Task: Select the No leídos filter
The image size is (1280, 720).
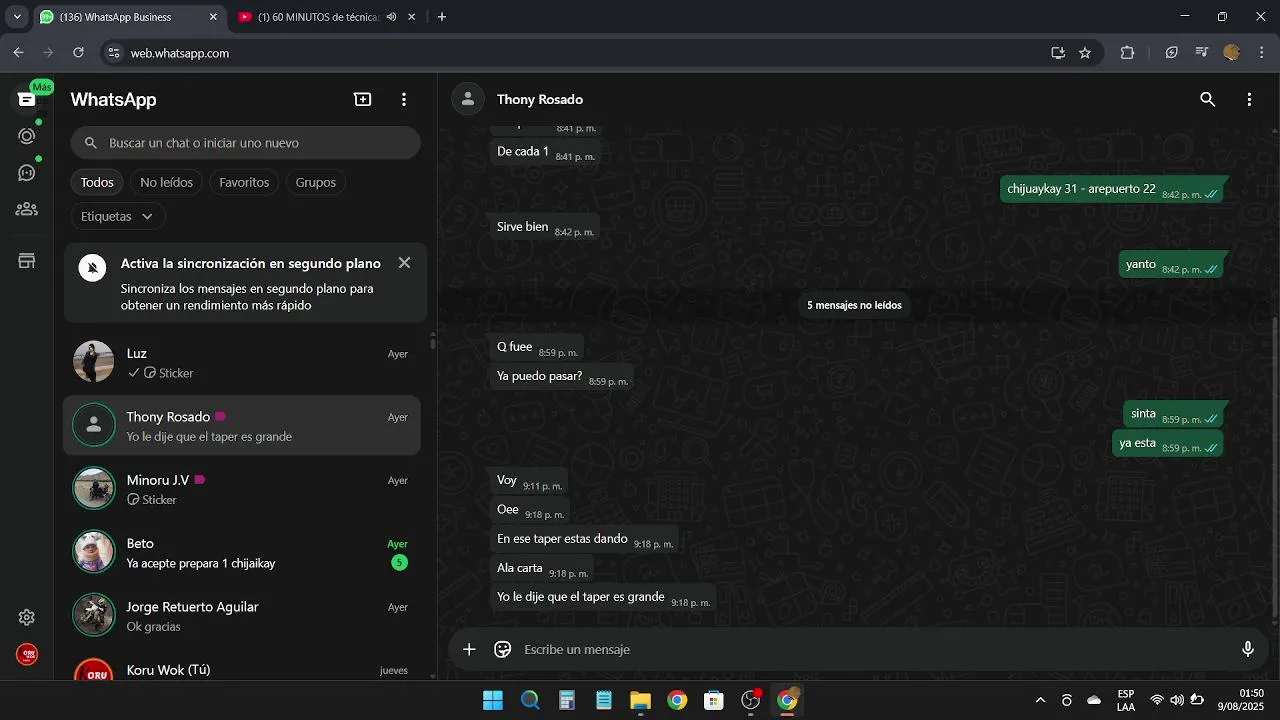Action: coord(166,182)
